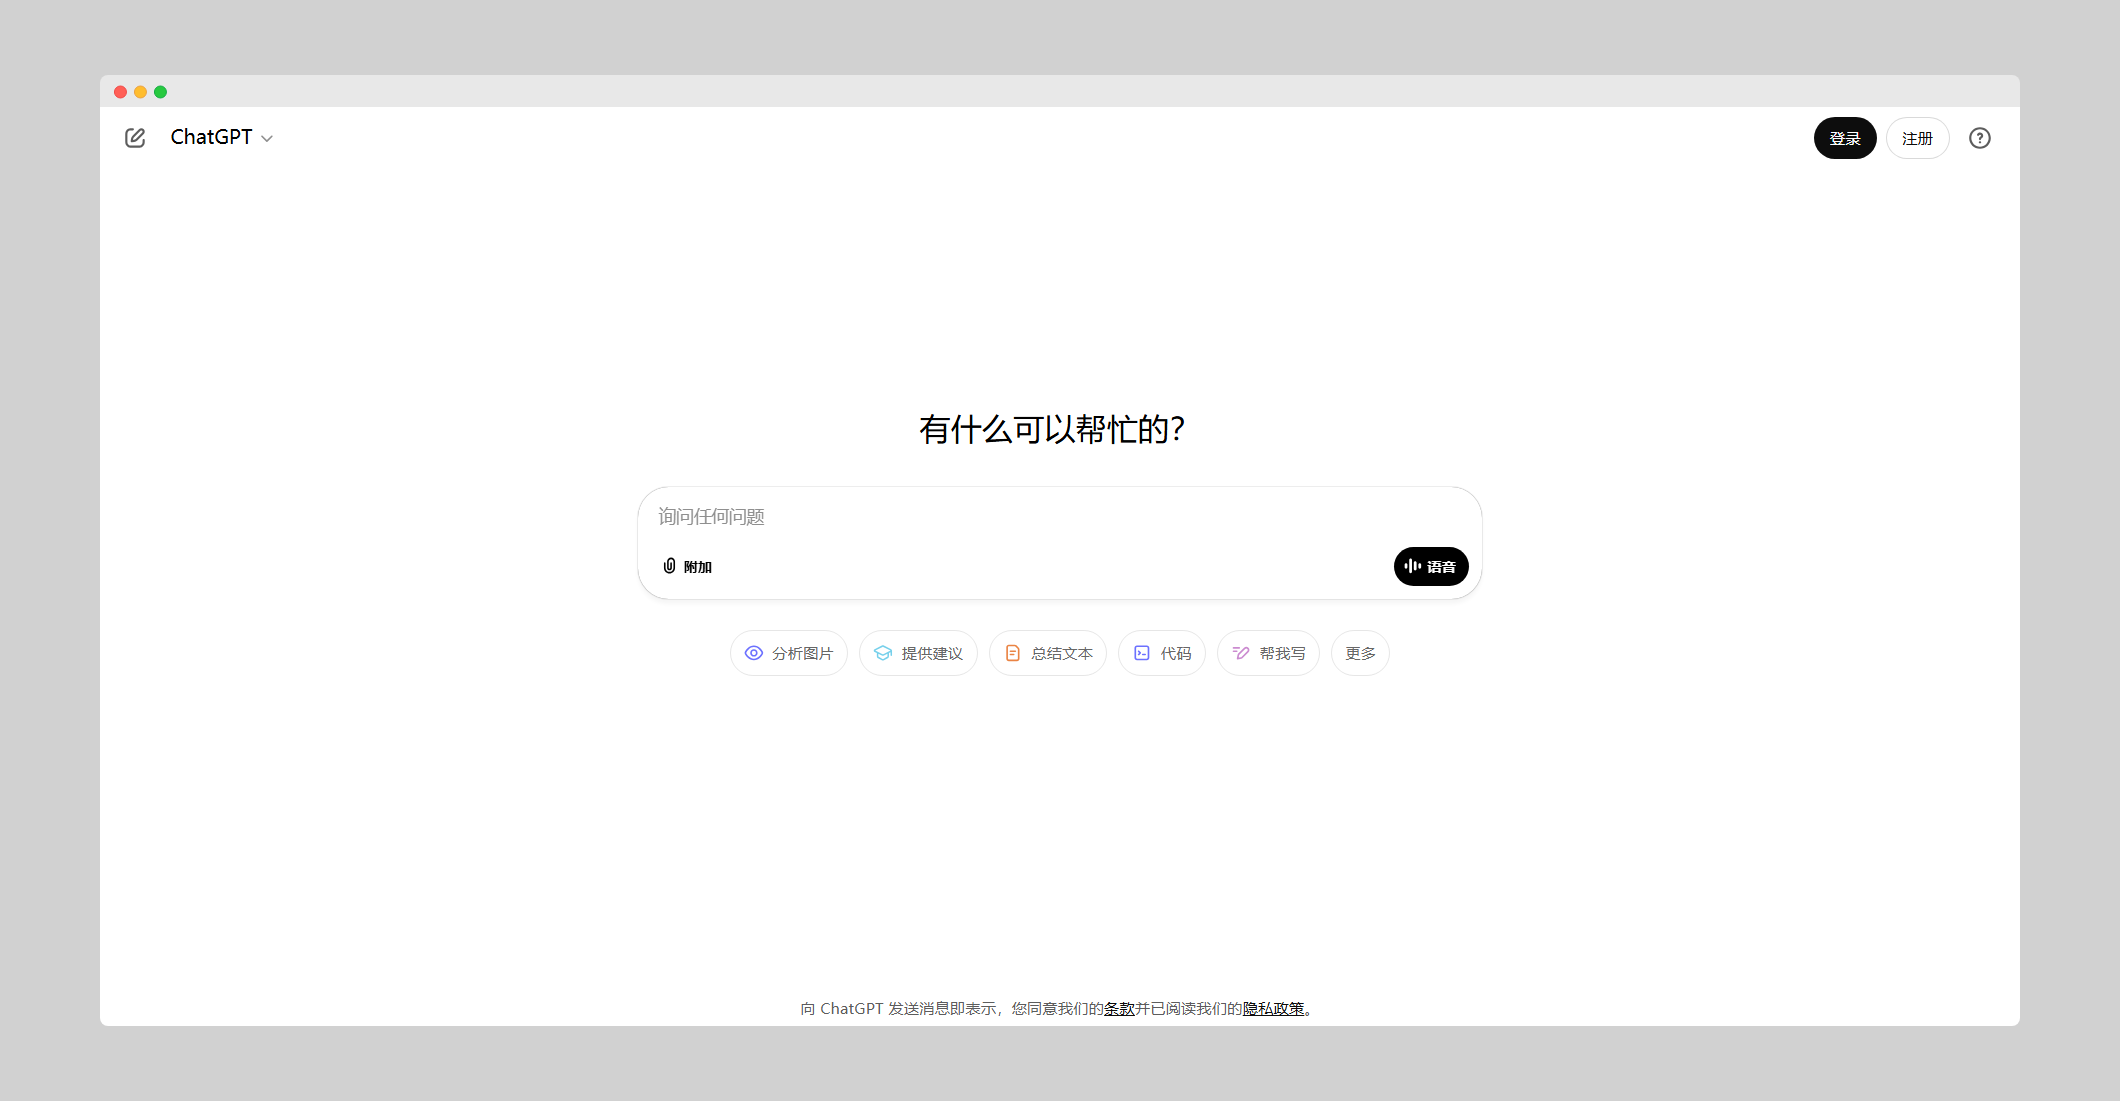
Task: Select the 提供建议 suggestion chip
Action: [918, 653]
